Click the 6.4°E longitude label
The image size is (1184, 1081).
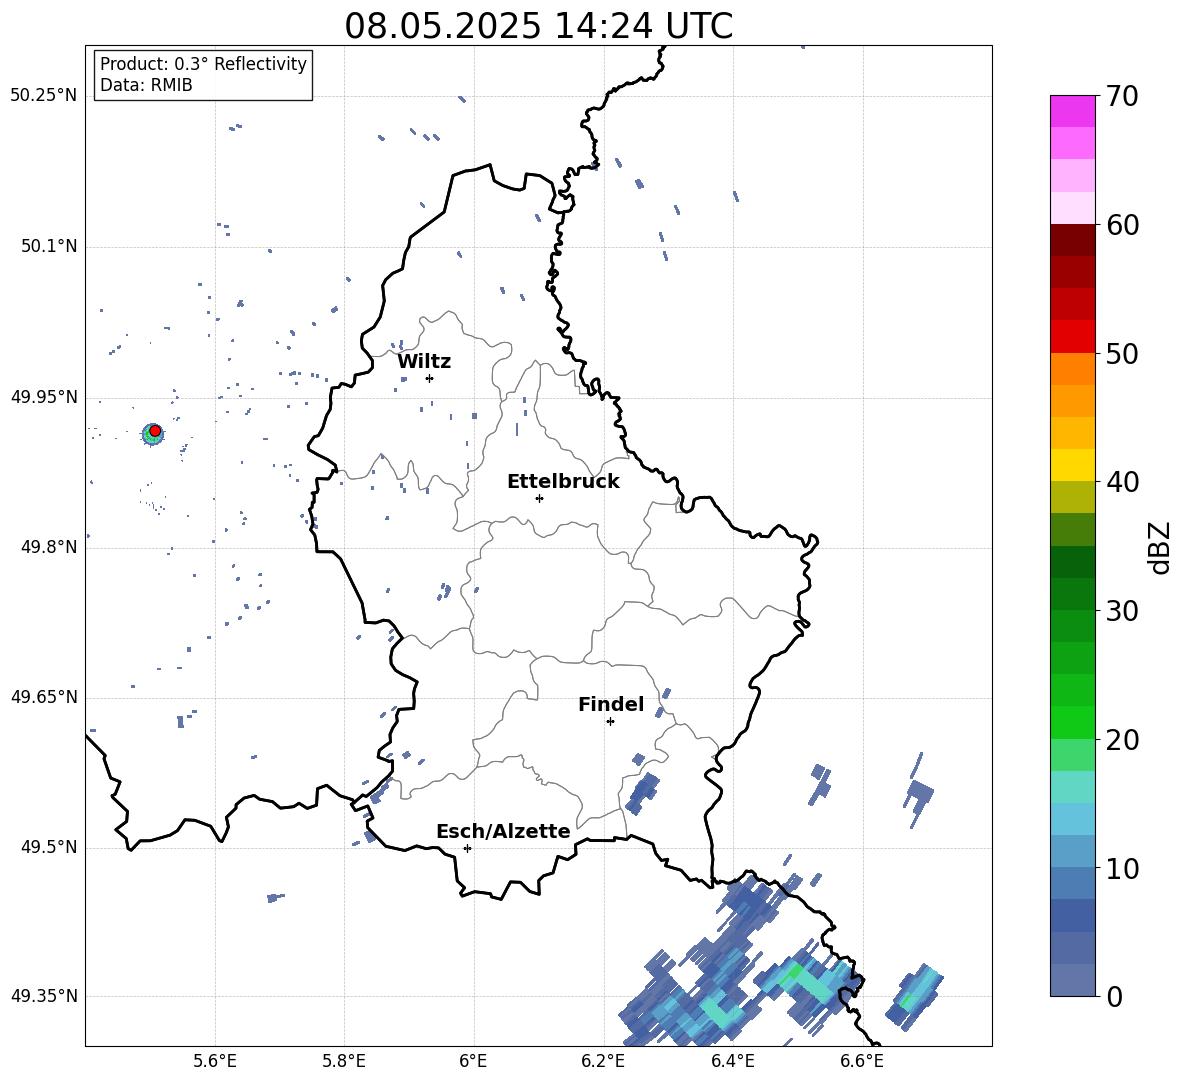tap(732, 1061)
